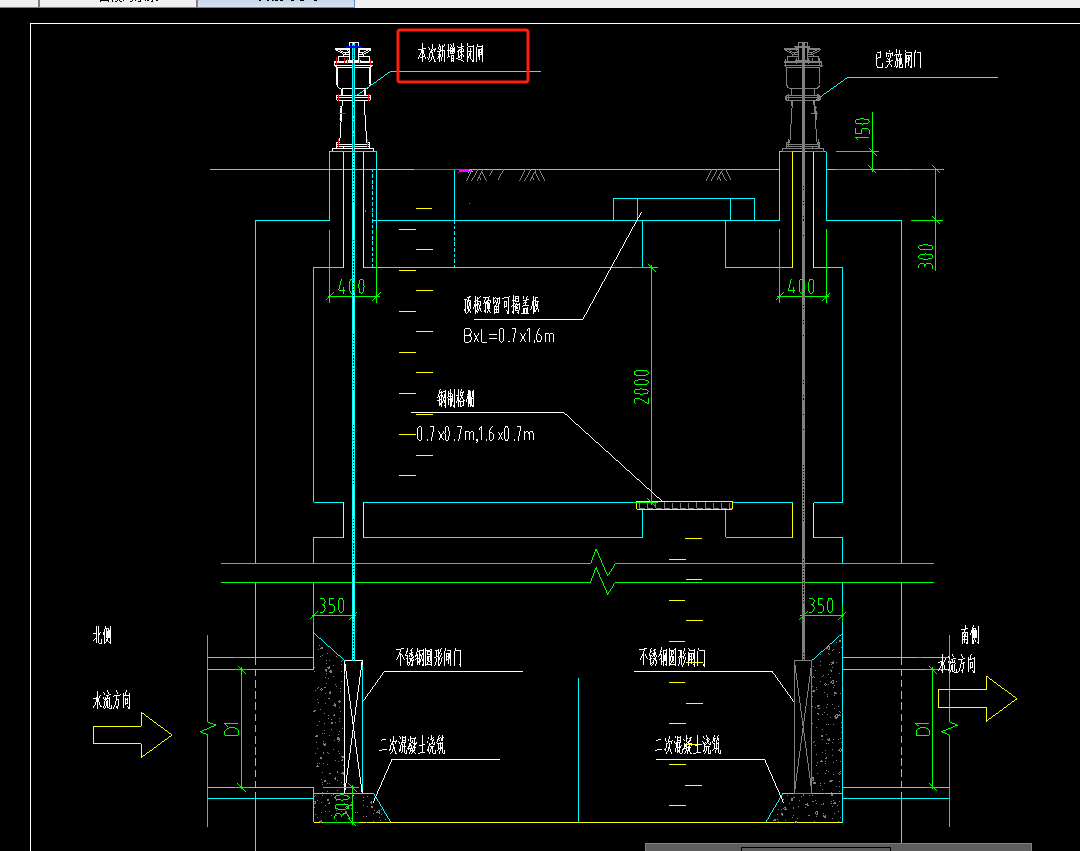1080x851 pixels.
Task: Click the '钢制格栅' label text
Action: pyautogui.click(x=456, y=398)
